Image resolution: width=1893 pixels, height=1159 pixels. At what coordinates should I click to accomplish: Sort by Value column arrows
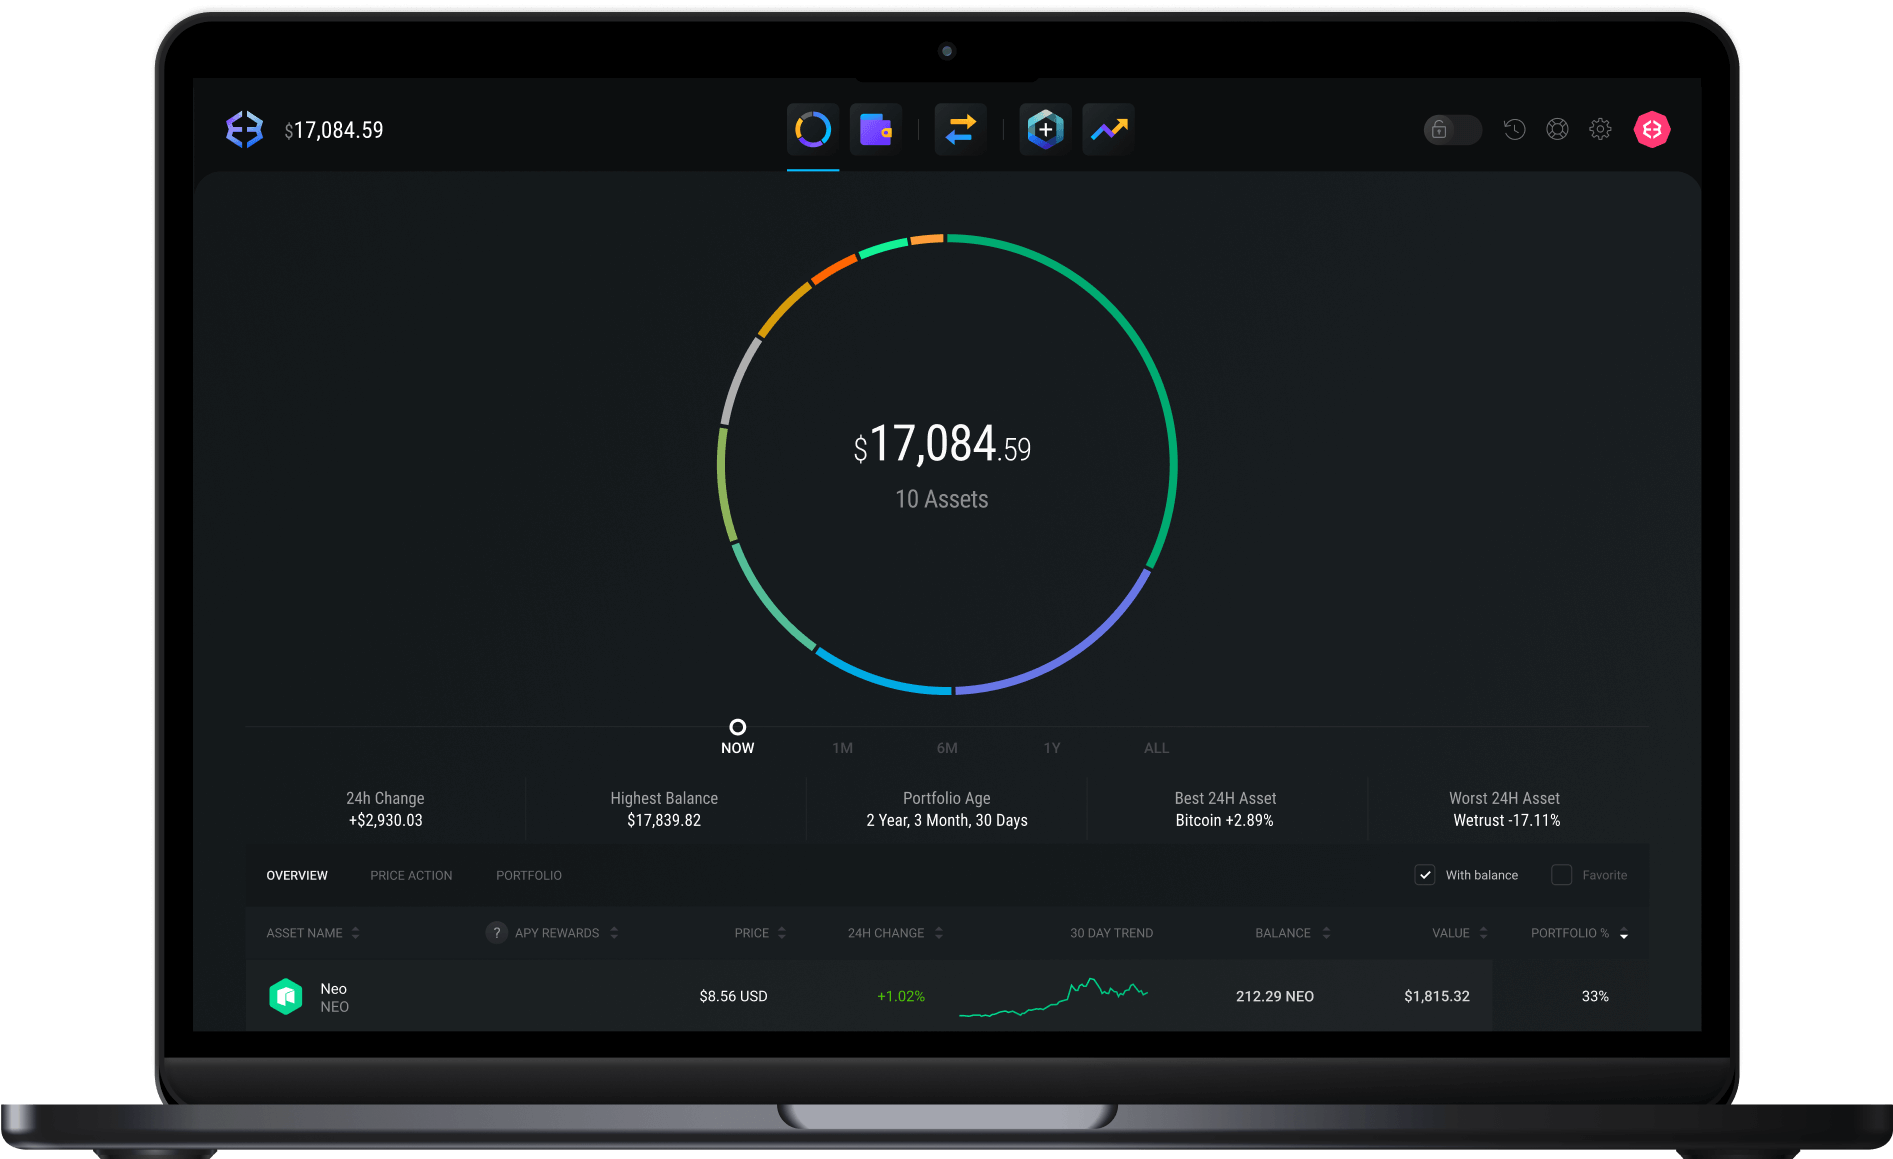pyautogui.click(x=1483, y=933)
